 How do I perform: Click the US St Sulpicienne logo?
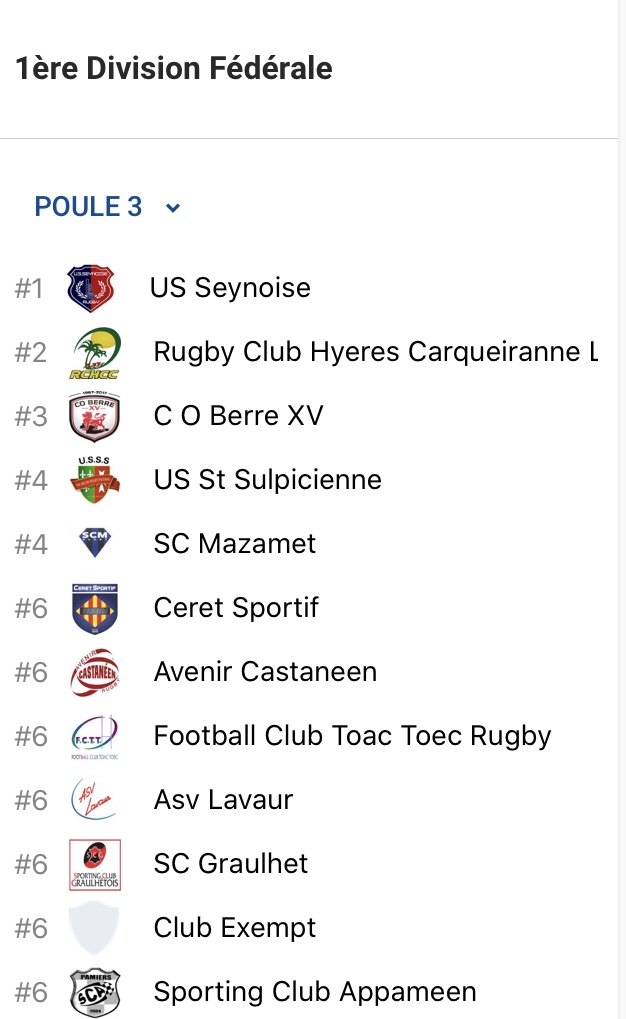(95, 481)
